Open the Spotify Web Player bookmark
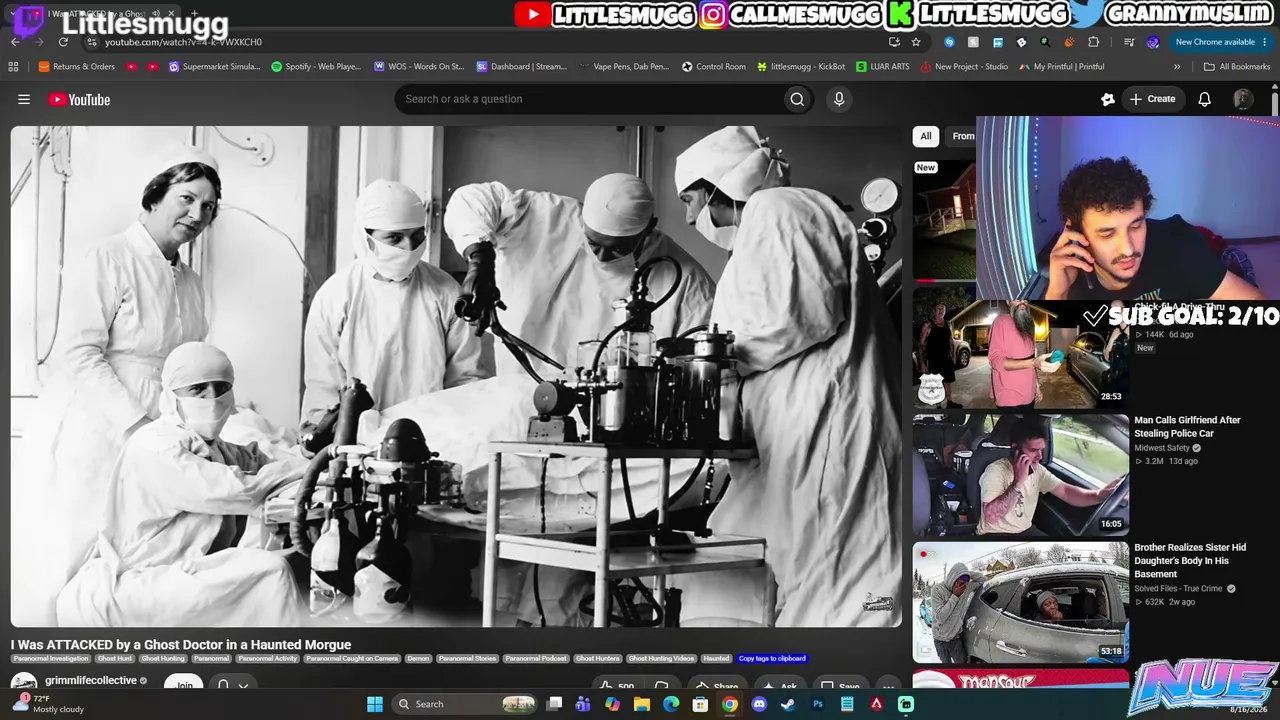The image size is (1280, 720). point(316,67)
